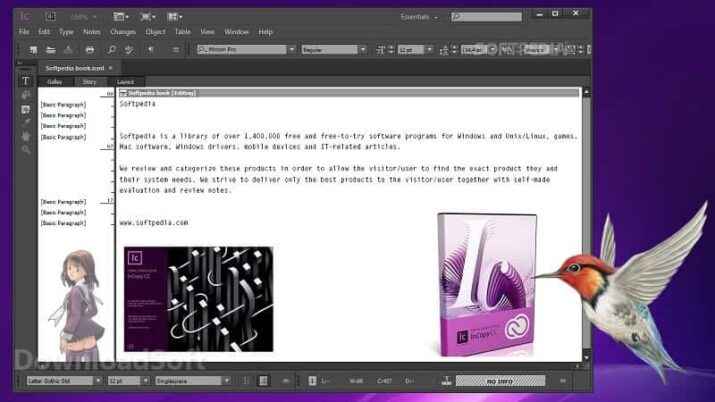Select the Note tool in toolbox
Viewport: 715px width, 402px height.
pyautogui.click(x=26, y=94)
